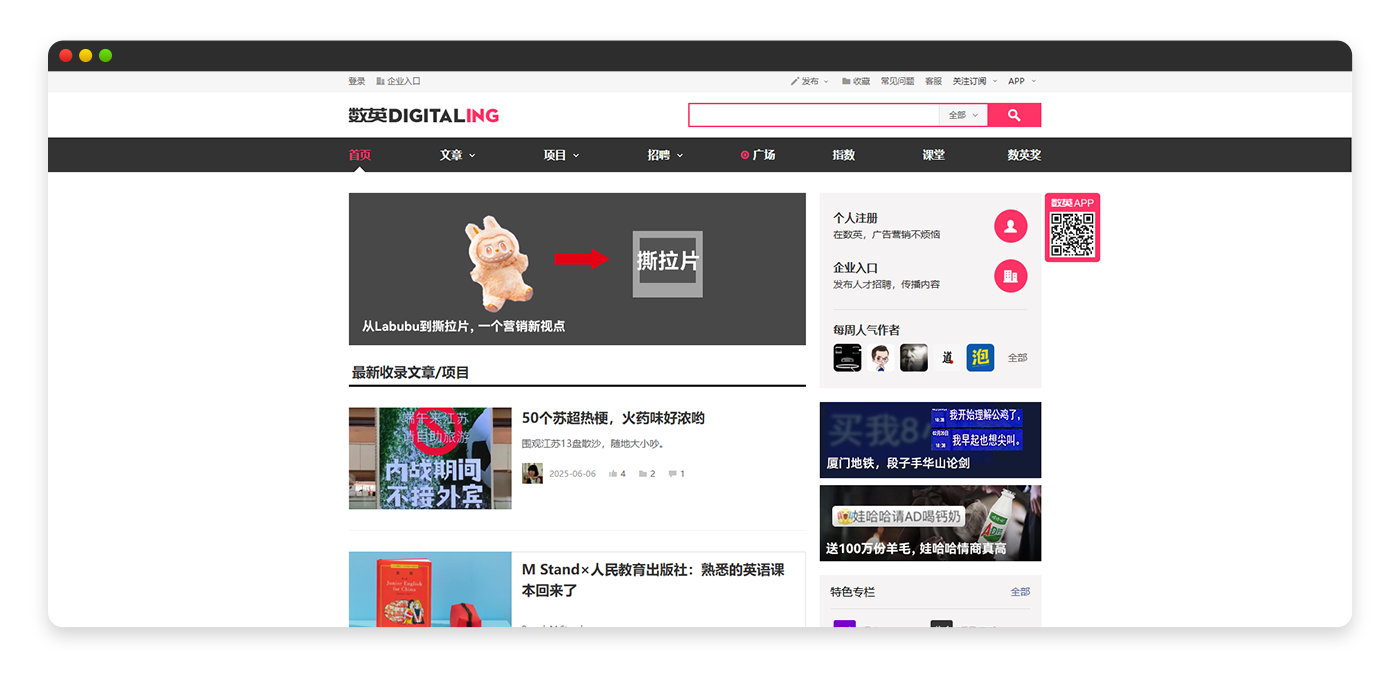Go to the 首页 tab
This screenshot has width=1400, height=700.
[359, 155]
